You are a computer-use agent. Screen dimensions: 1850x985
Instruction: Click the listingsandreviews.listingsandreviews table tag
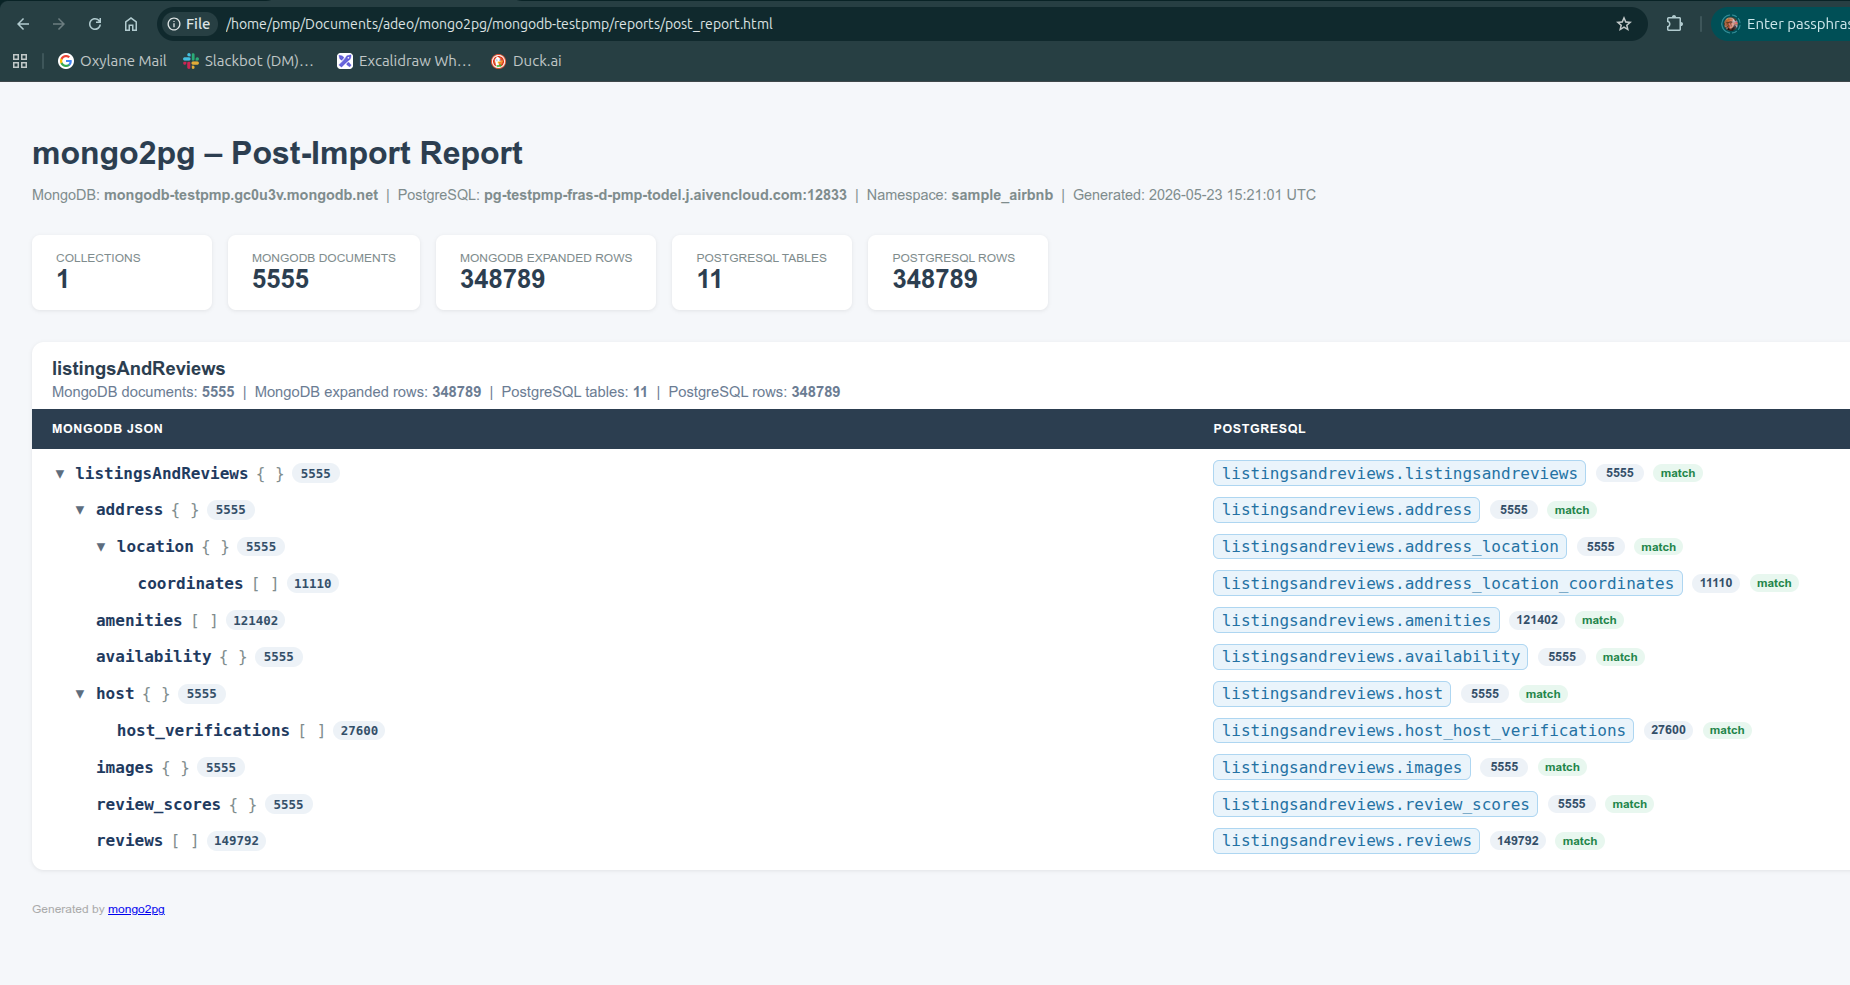pos(1399,473)
